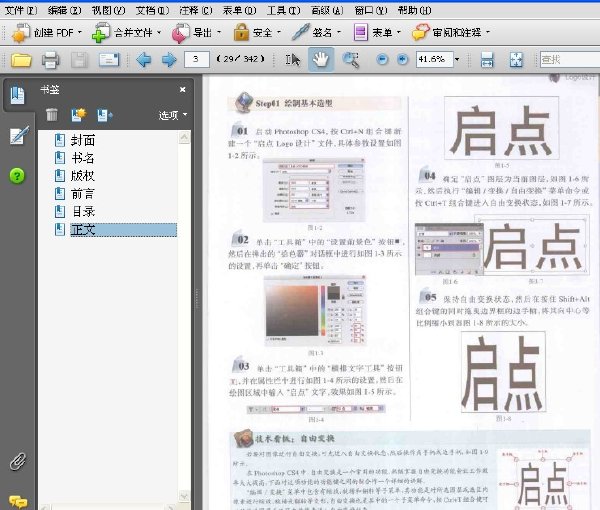Activate the Hand tool
The image size is (600, 510).
click(321, 59)
